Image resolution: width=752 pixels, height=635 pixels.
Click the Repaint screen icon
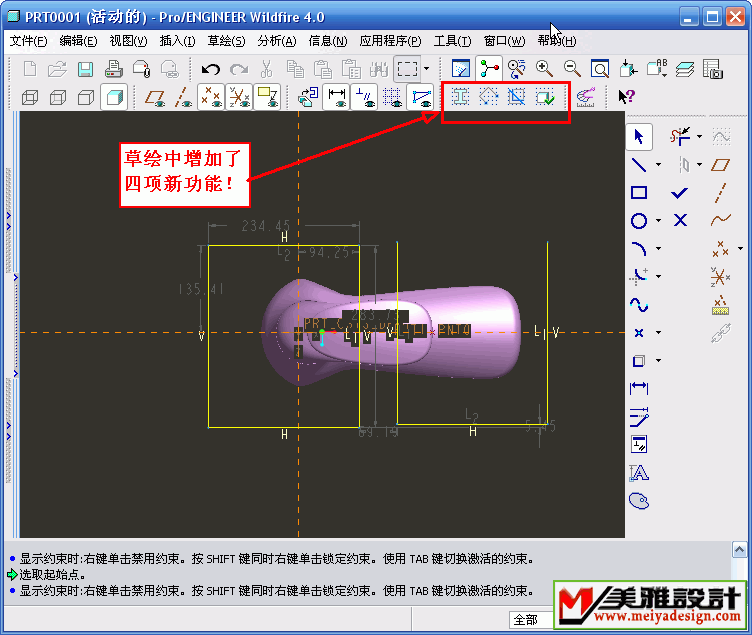(x=461, y=69)
